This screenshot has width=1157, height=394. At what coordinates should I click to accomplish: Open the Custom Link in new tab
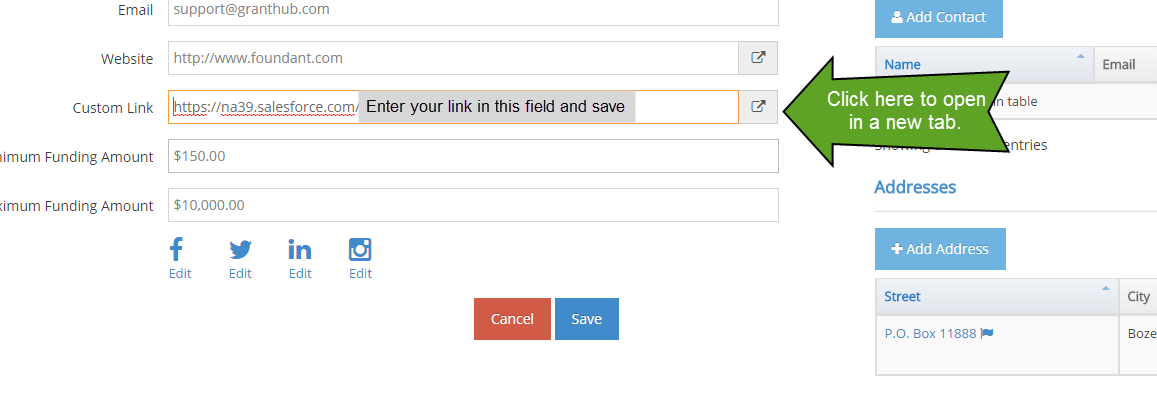click(758, 107)
